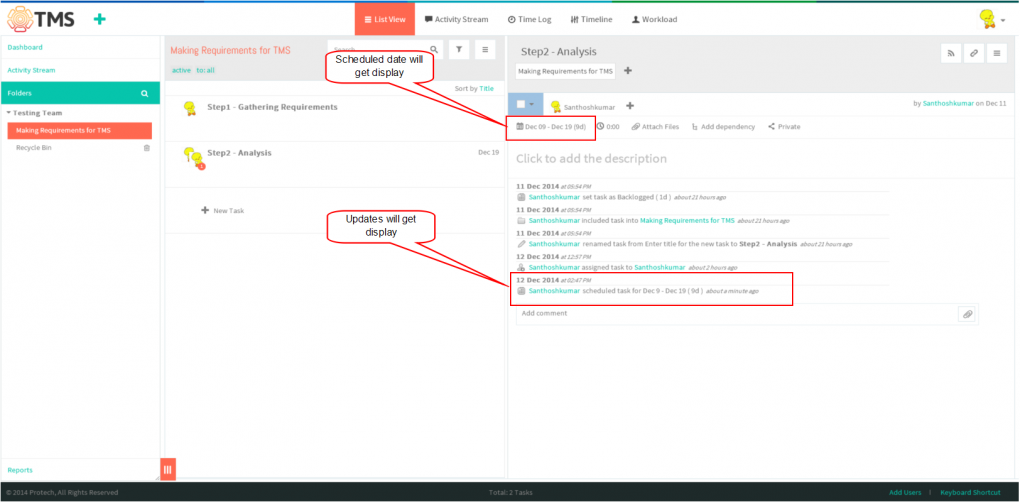Click the search magnifier in task list
The height and width of the screenshot is (502, 1020).
(434, 49)
